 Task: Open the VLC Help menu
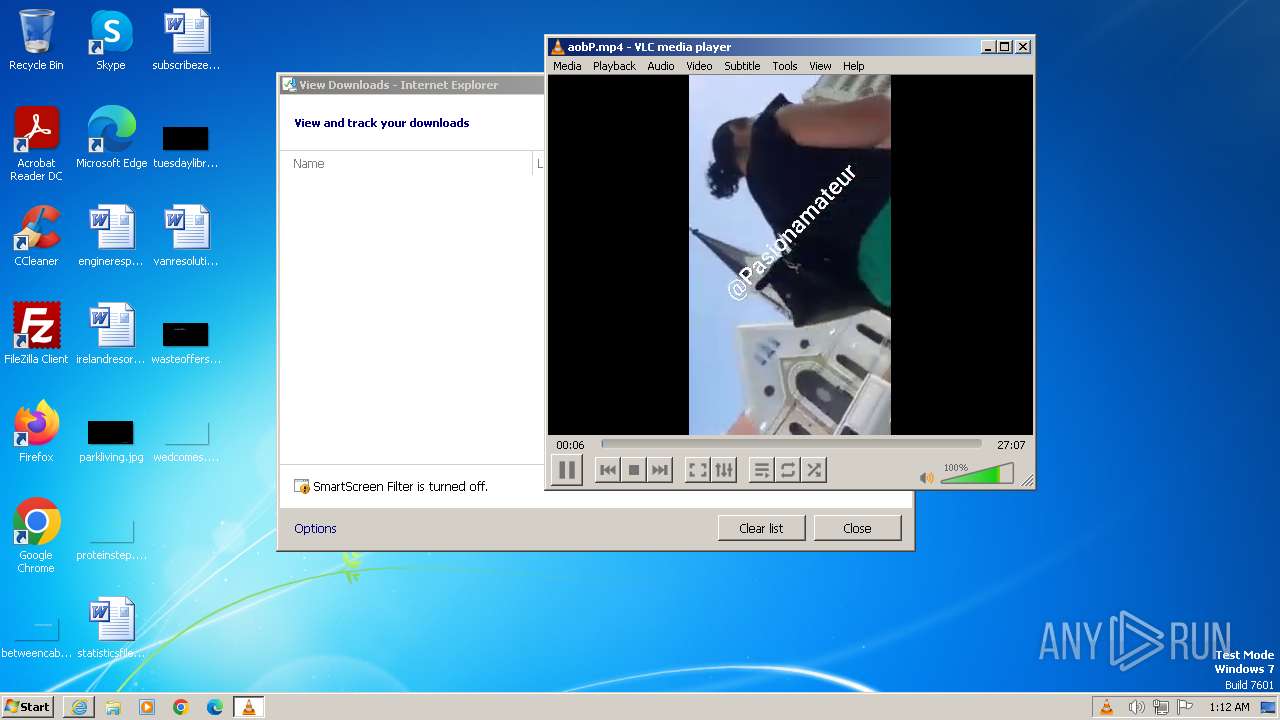853,66
